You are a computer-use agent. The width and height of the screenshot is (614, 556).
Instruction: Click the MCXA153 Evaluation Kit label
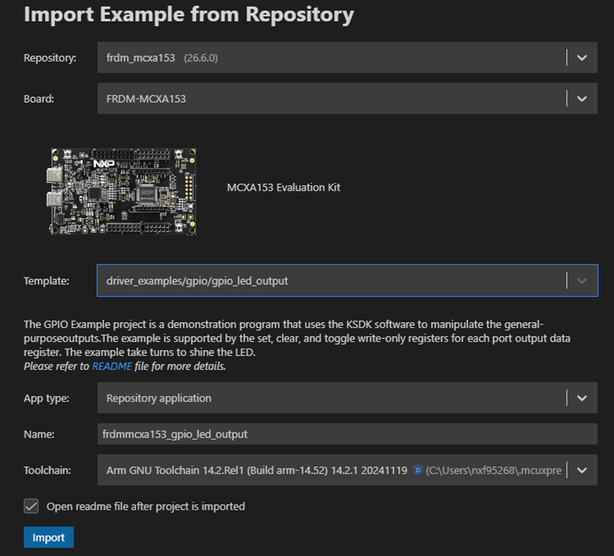[284, 187]
